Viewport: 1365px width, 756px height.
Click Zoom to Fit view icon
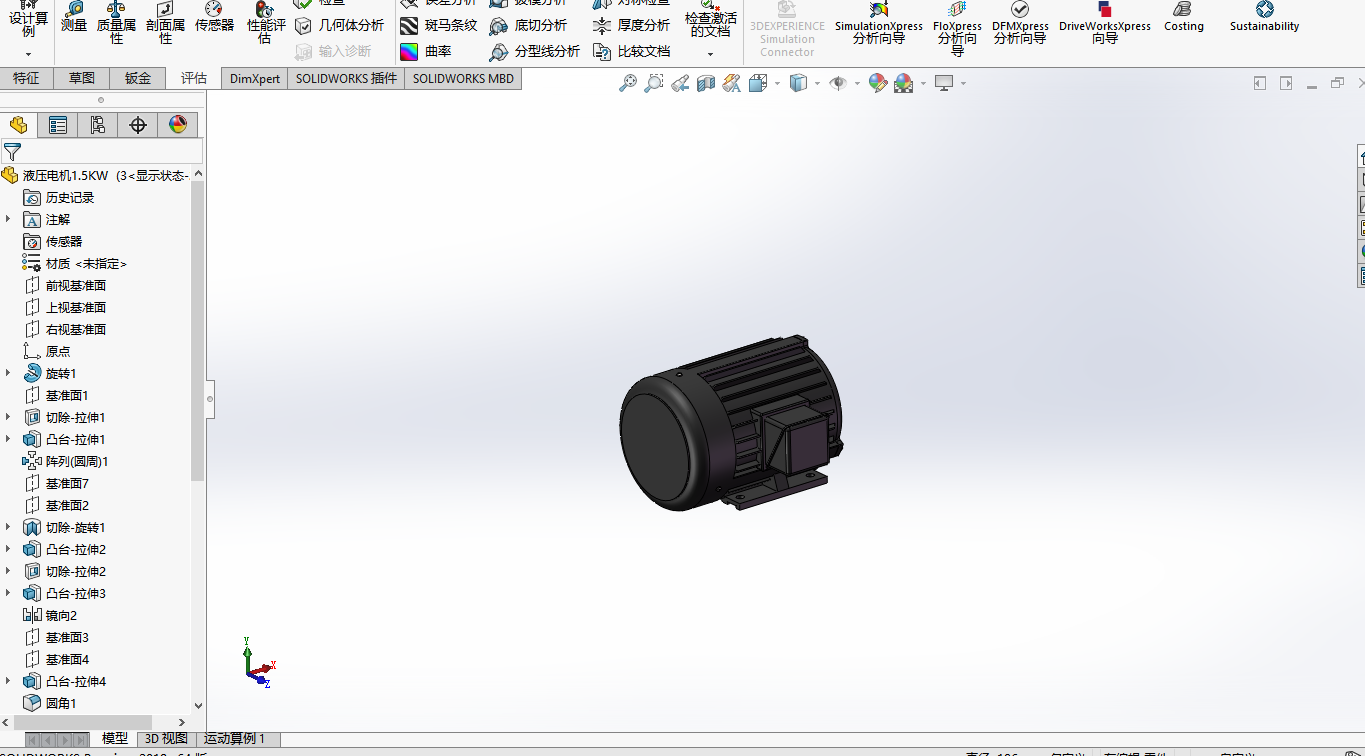[628, 84]
